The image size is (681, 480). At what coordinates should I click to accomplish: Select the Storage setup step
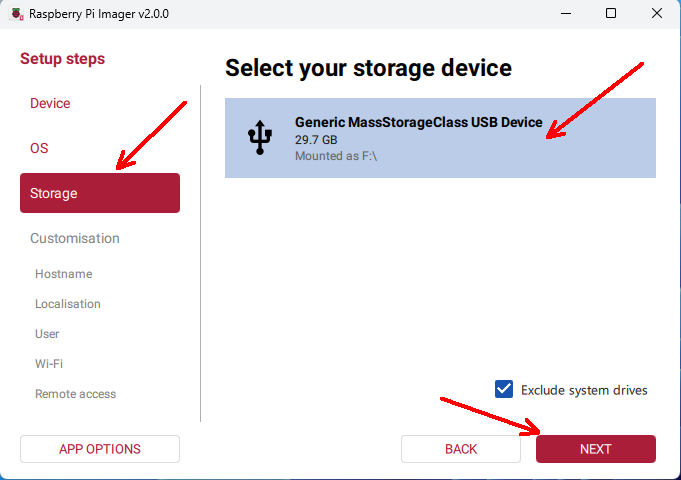(x=100, y=193)
